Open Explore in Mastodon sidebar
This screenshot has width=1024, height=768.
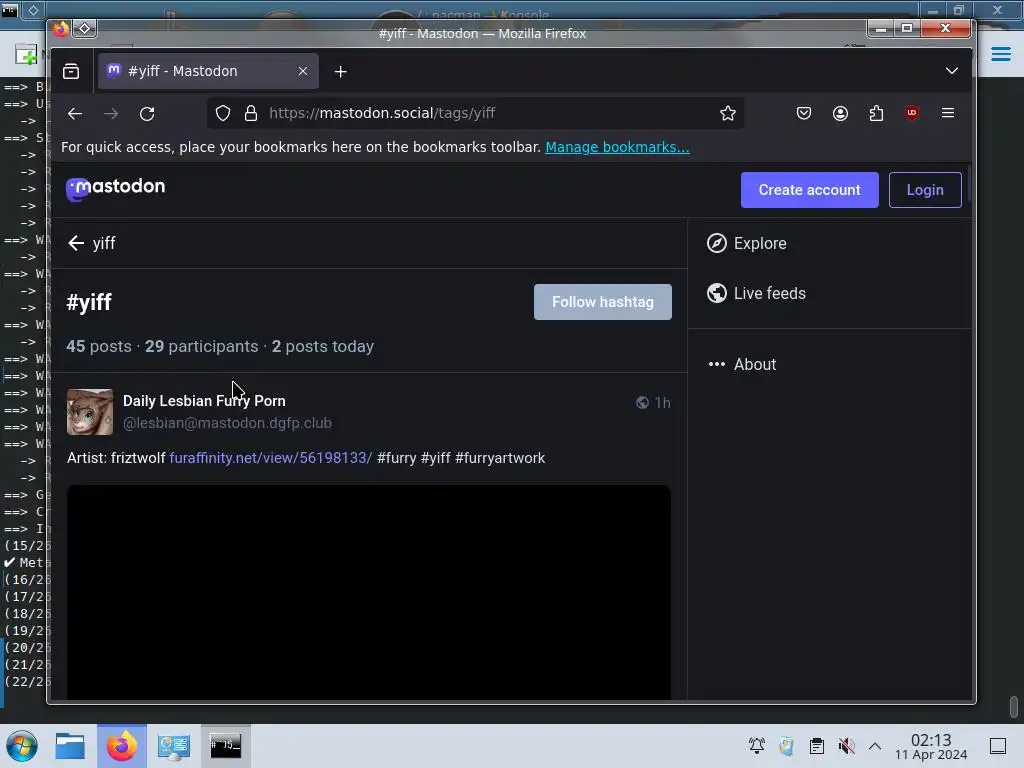[746, 243]
